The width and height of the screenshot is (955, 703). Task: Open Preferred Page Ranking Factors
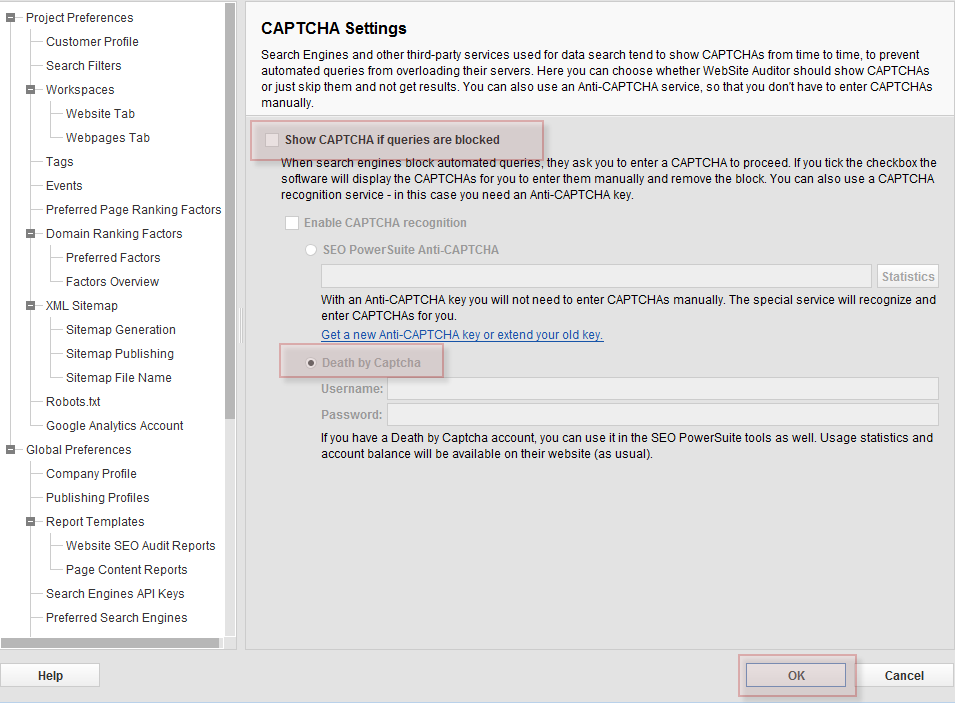133,210
